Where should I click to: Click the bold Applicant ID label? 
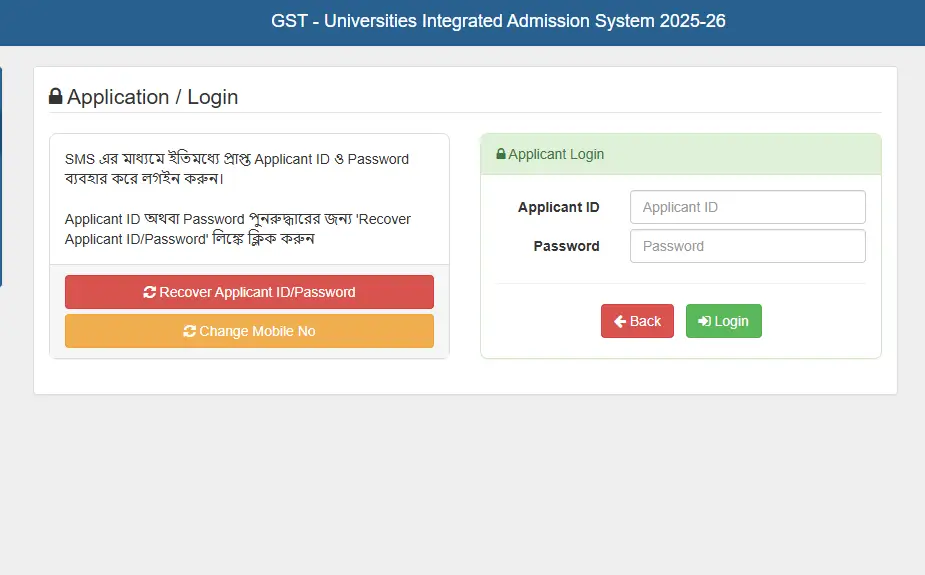point(558,207)
